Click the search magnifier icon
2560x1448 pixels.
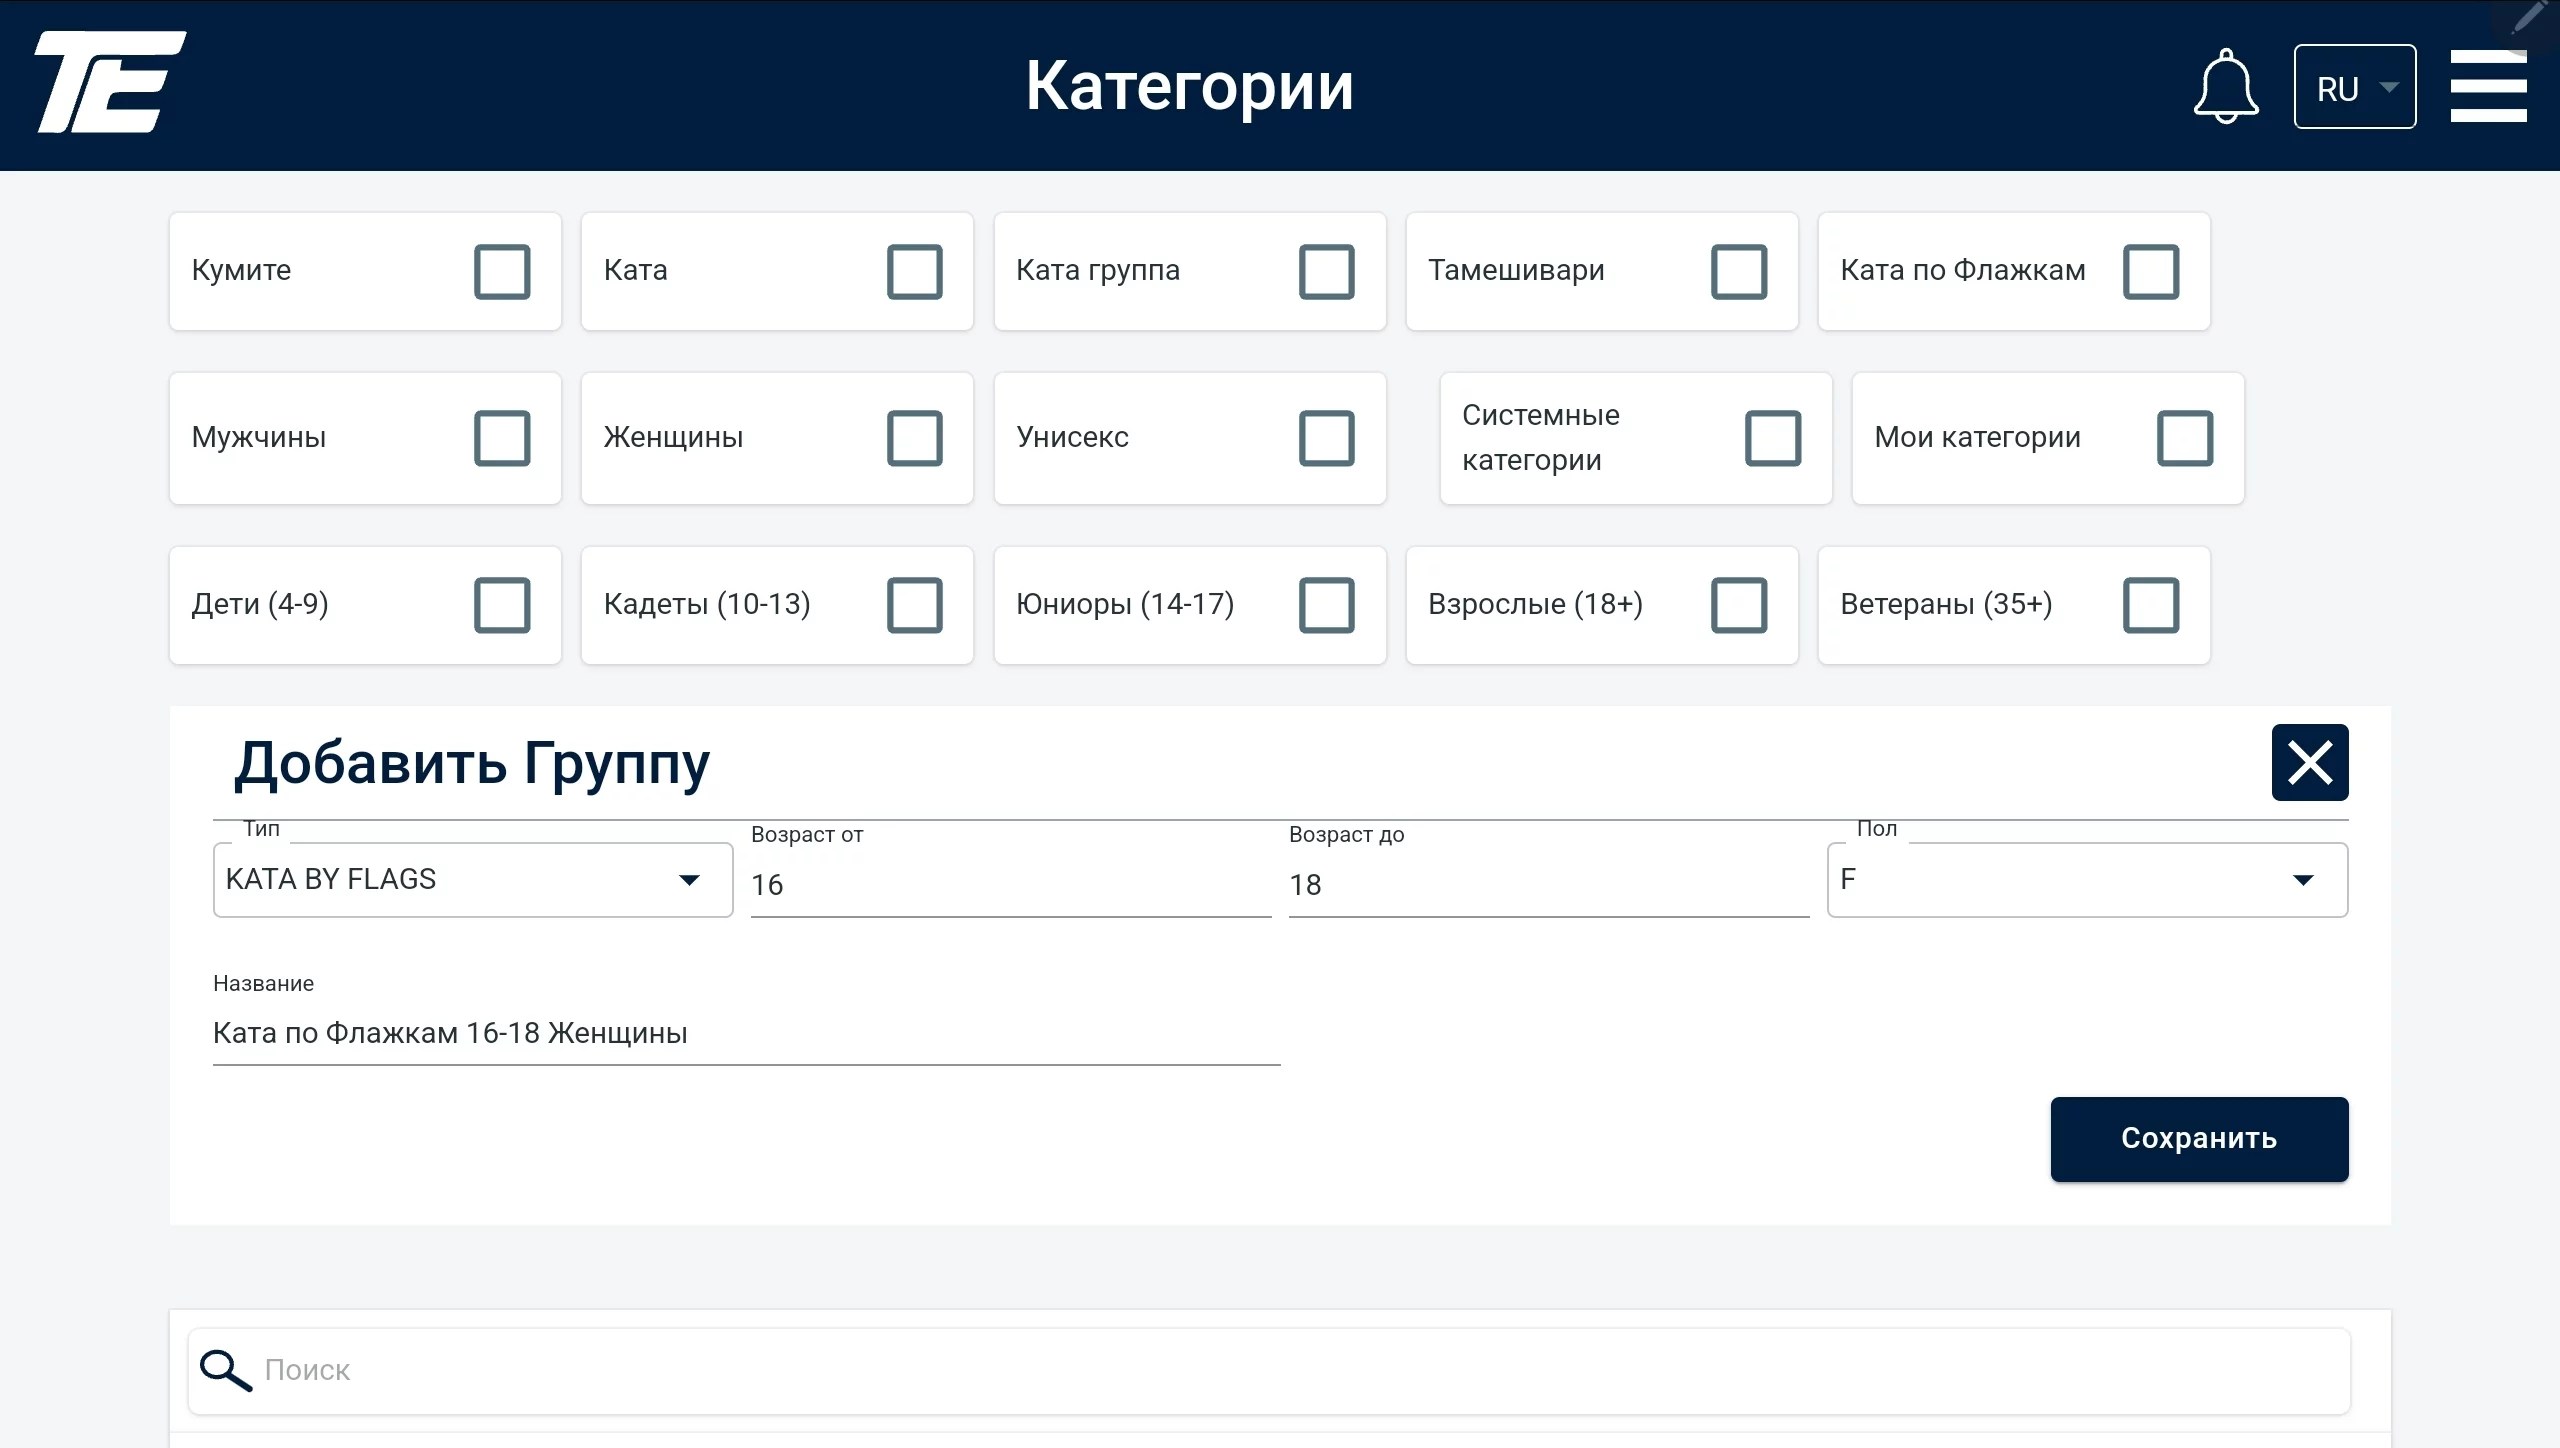point(225,1370)
